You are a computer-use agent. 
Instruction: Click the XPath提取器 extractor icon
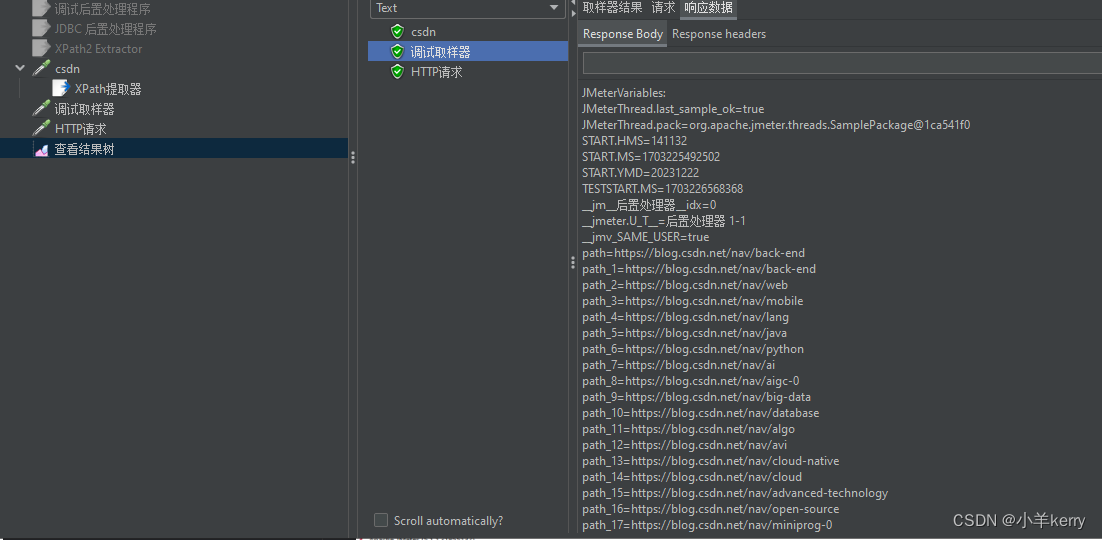click(x=61, y=89)
